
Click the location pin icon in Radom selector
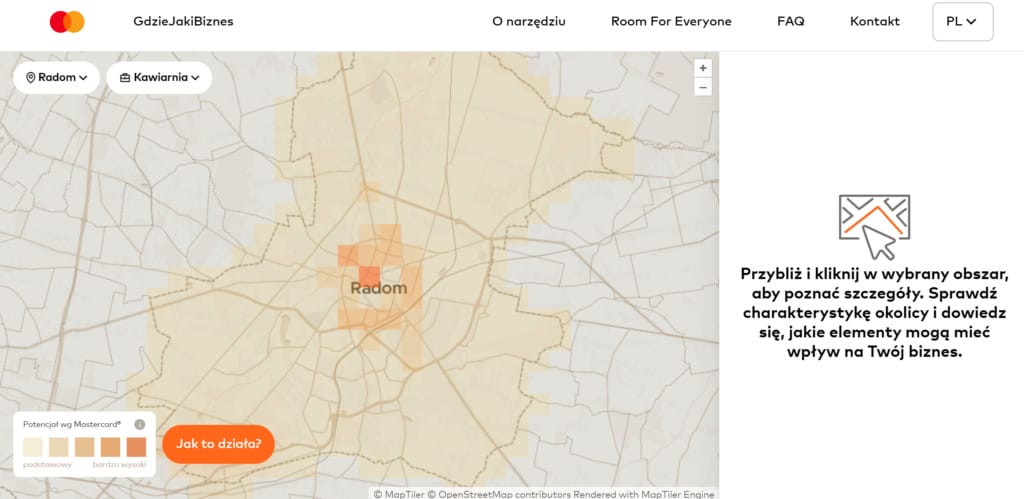pos(30,78)
